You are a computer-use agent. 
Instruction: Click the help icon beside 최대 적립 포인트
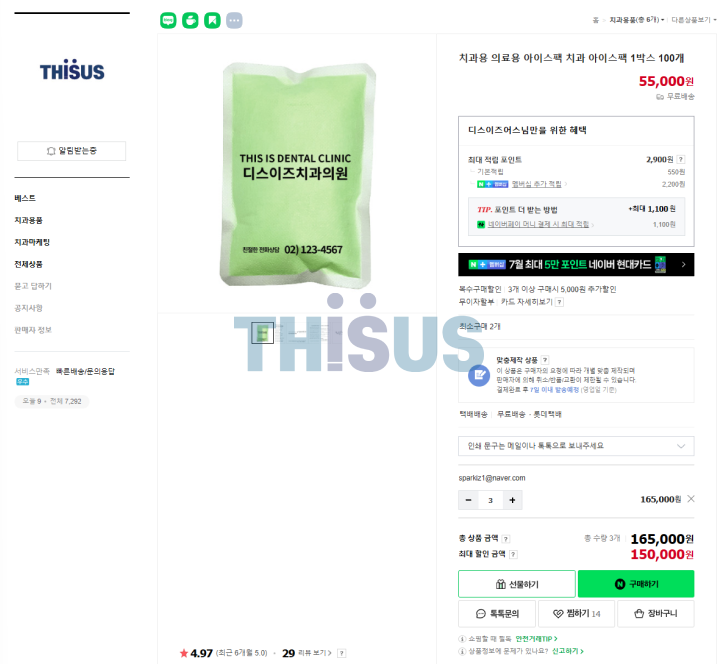click(x=681, y=159)
